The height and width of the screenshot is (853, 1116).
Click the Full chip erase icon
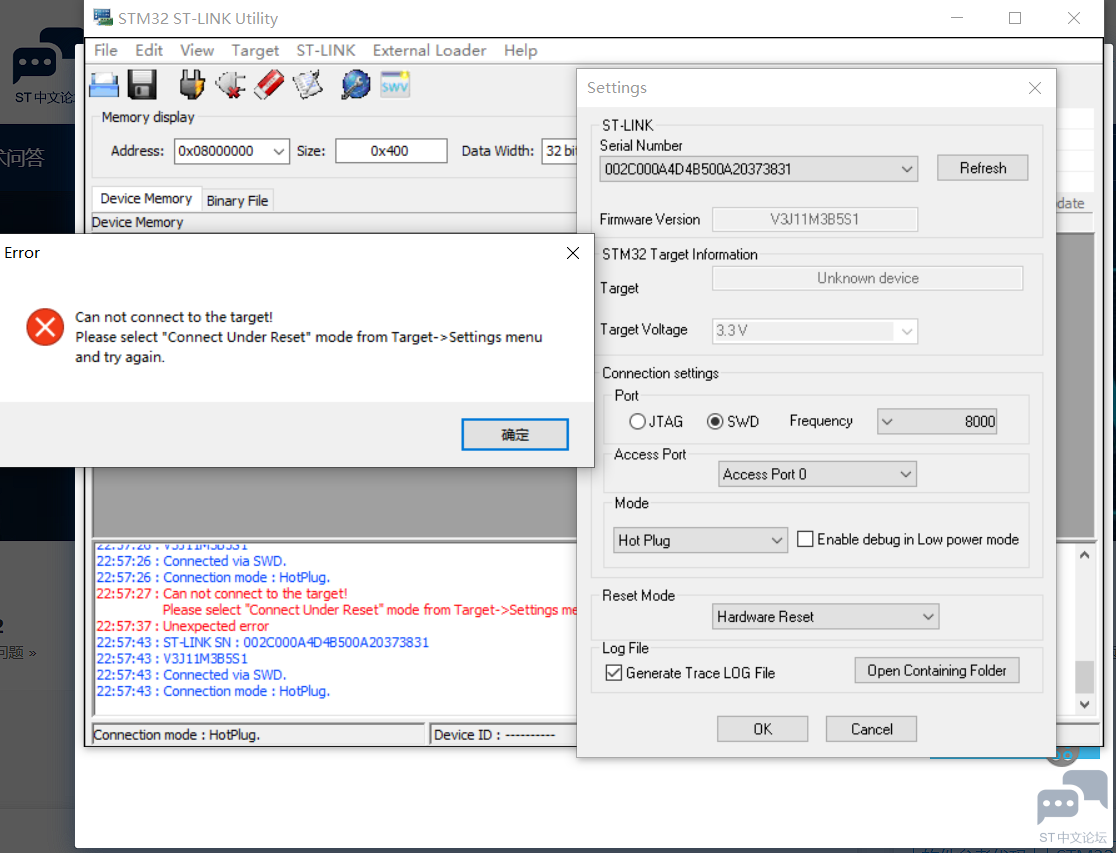click(269, 85)
